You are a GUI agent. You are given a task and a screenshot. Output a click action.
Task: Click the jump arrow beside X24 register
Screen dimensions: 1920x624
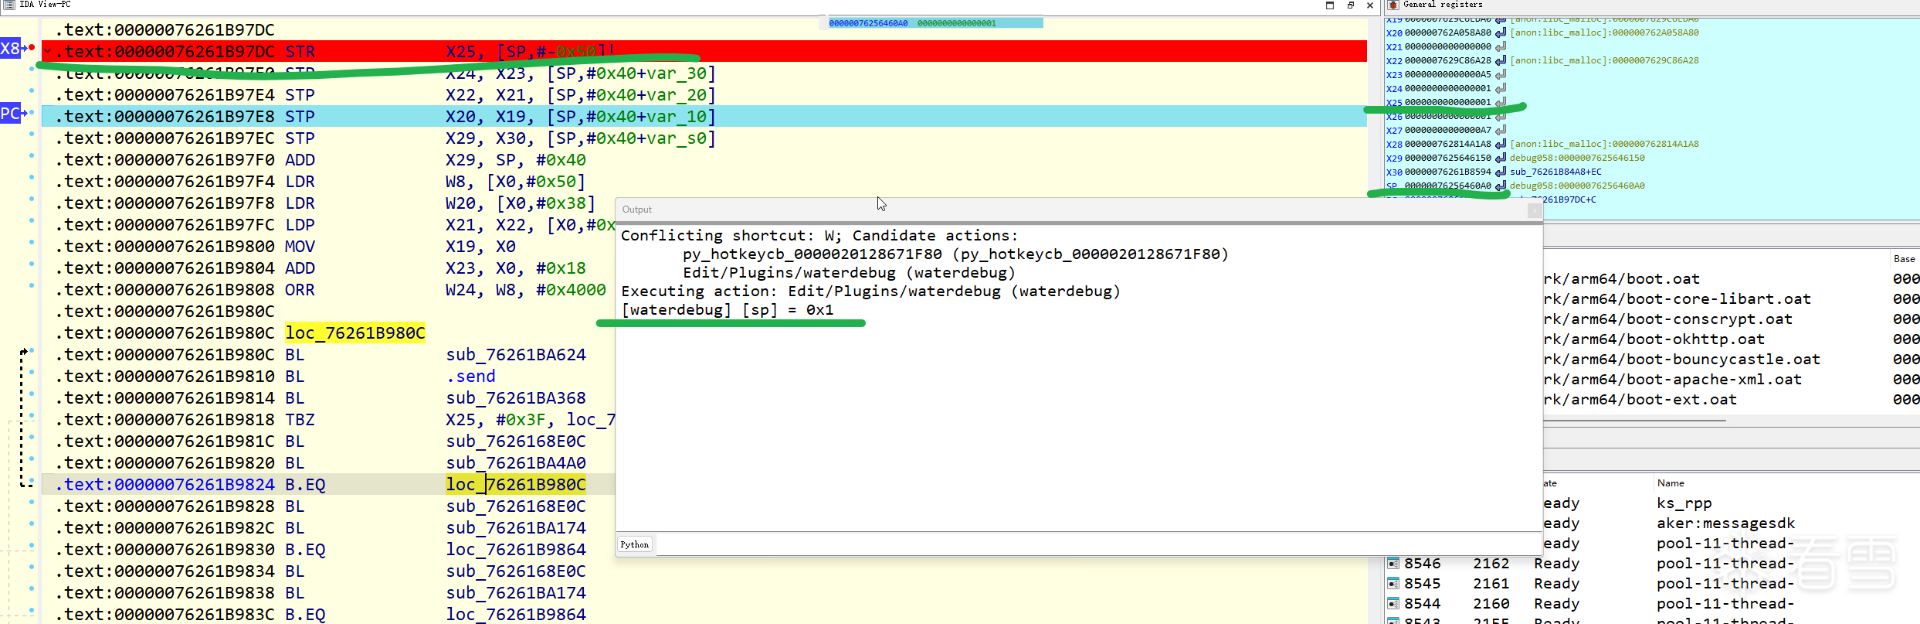(1500, 89)
